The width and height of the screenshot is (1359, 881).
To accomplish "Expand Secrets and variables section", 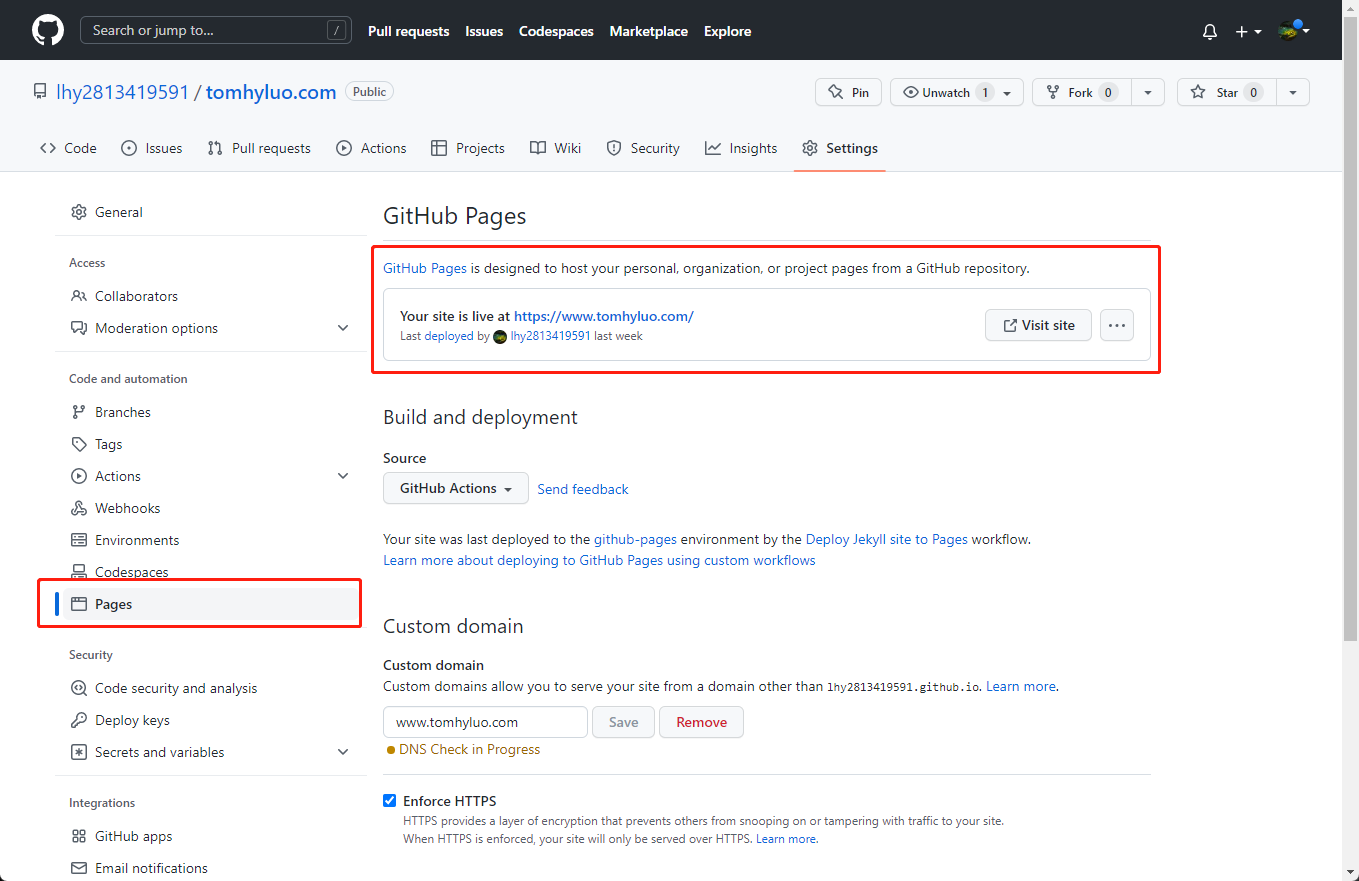I will pos(343,752).
